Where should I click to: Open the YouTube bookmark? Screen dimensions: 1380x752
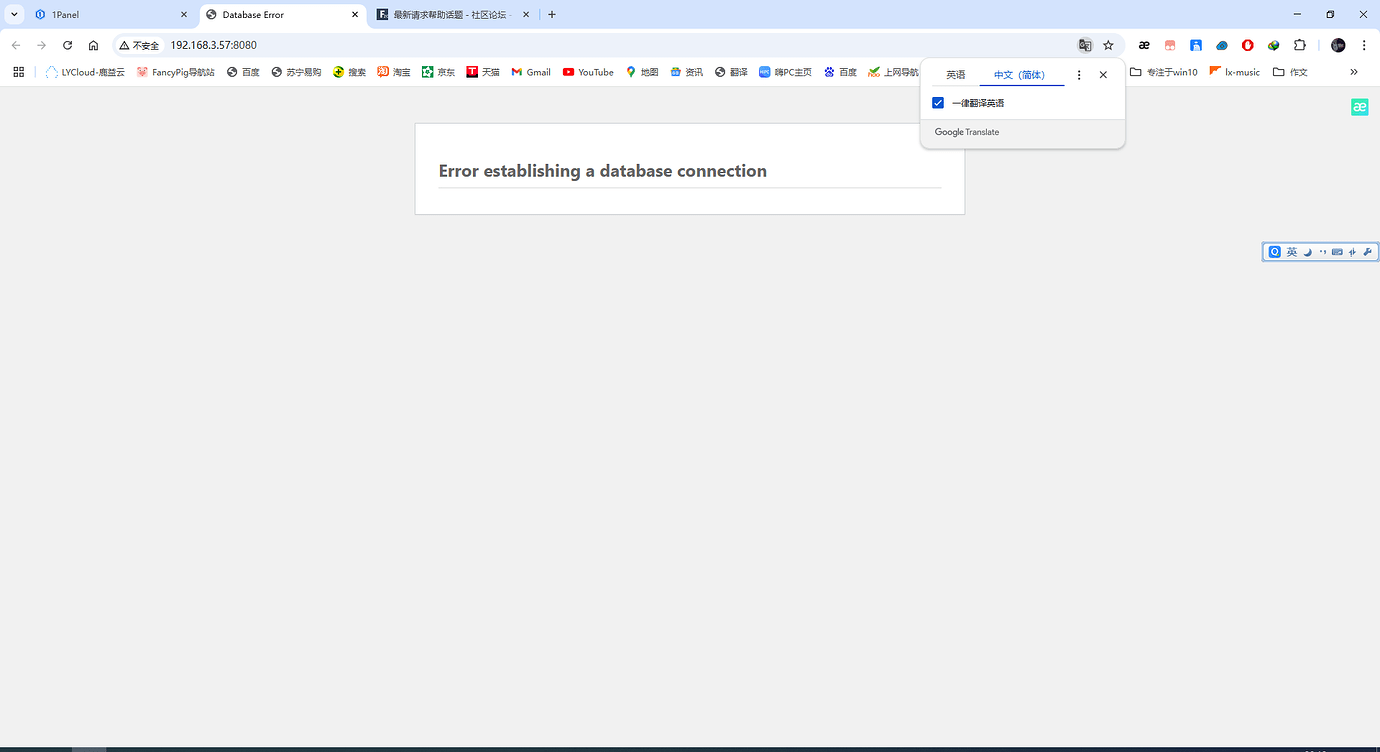[588, 72]
